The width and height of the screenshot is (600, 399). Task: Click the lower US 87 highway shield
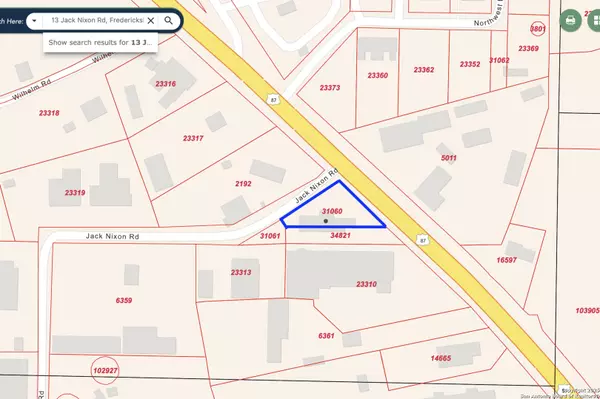point(422,240)
